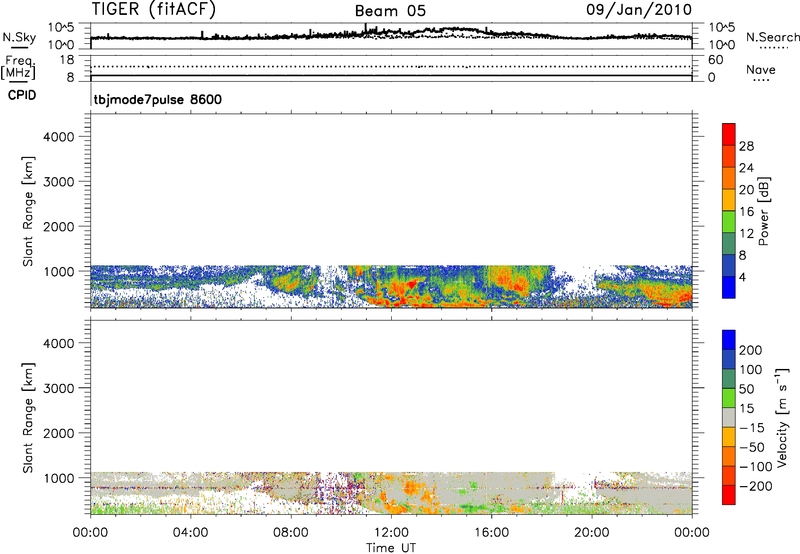Click the 'Beam 05' heading
The width and height of the screenshot is (800, 554).
pyautogui.click(x=390, y=11)
